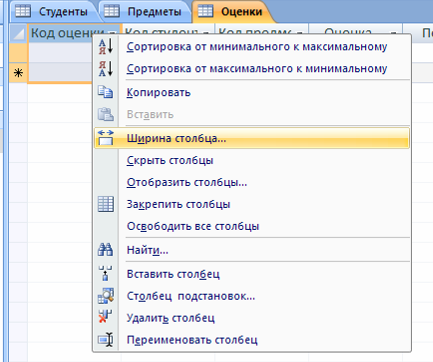The height and width of the screenshot is (362, 433).
Task: Click the lookup column icon
Action: pos(106,296)
